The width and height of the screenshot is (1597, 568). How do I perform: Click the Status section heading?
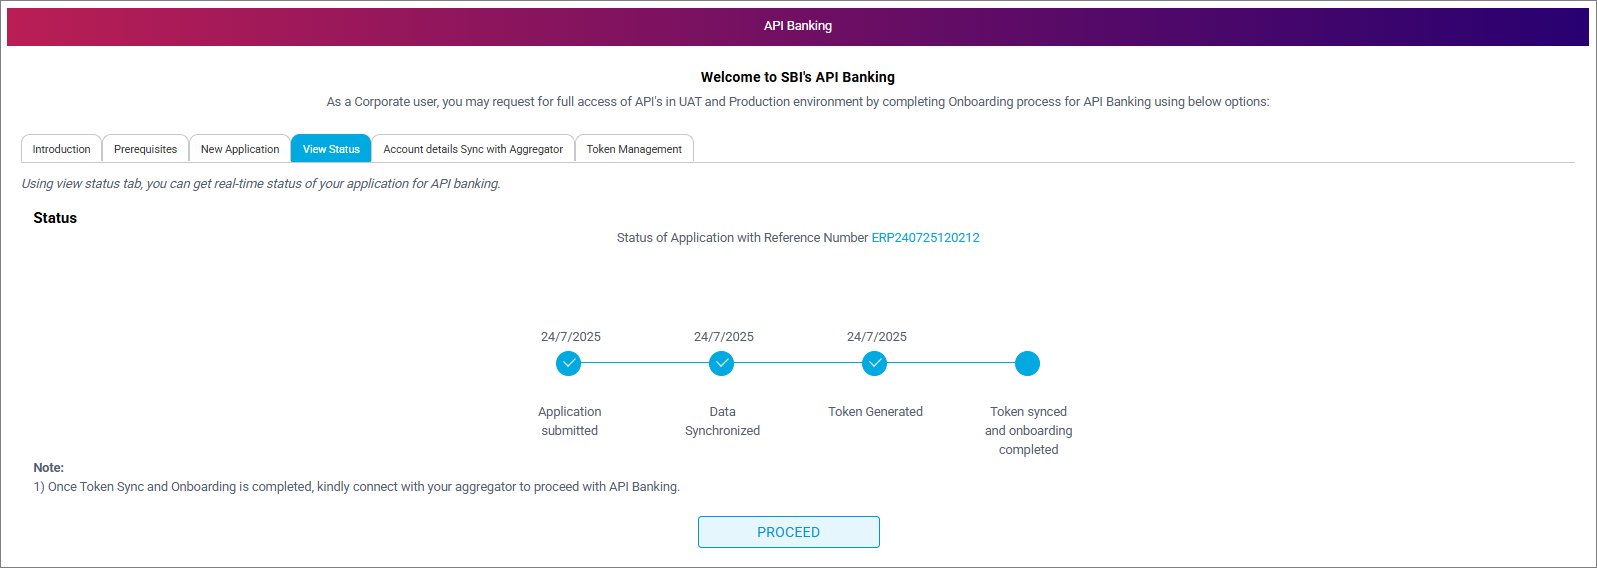(55, 218)
